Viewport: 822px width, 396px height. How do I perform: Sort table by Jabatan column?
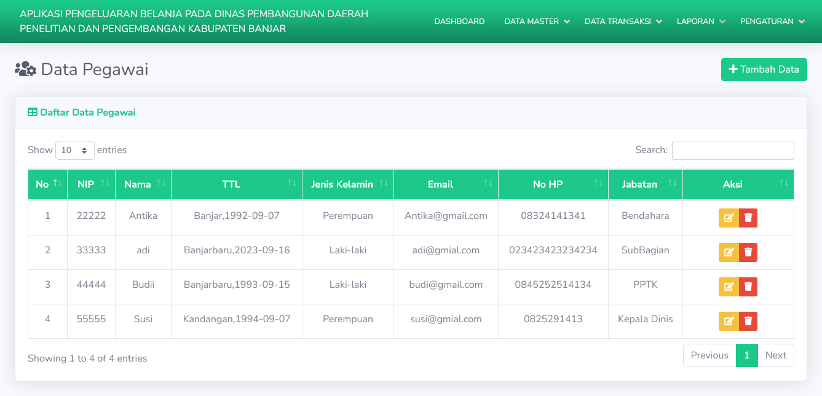(x=645, y=184)
